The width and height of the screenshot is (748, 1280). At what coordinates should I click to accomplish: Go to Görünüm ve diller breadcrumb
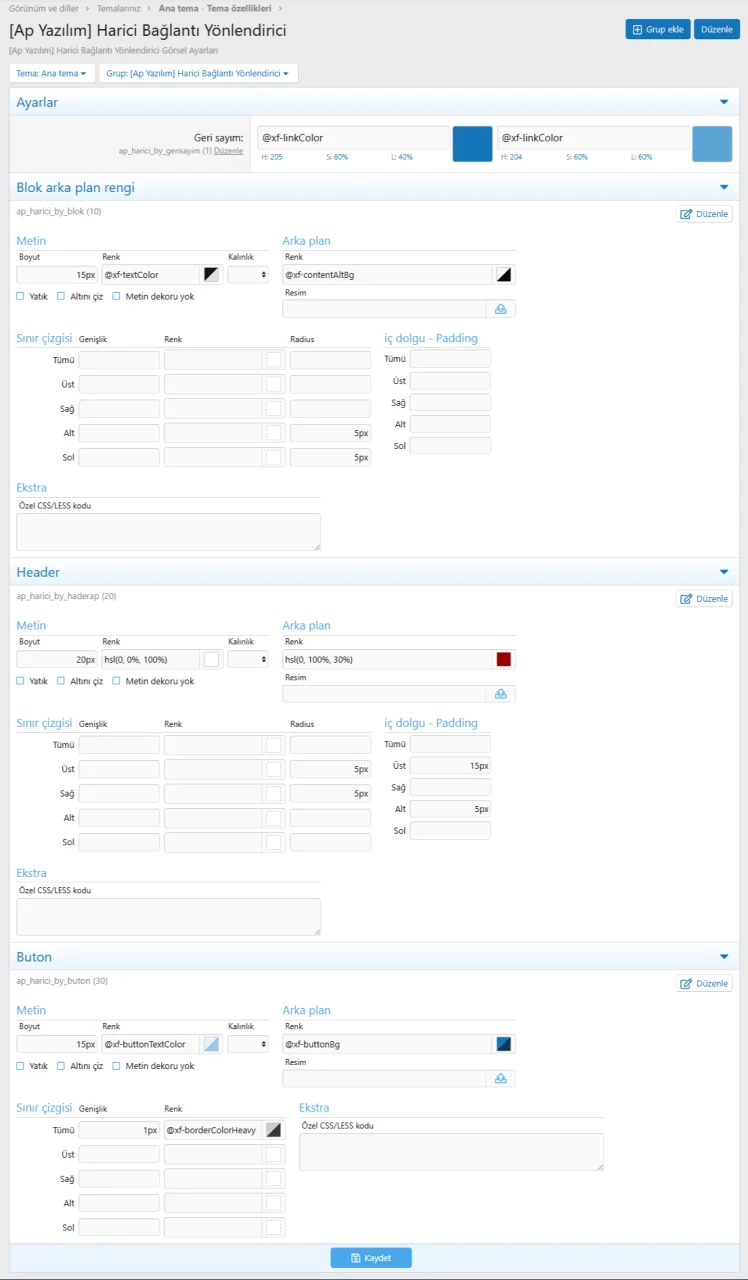pyautogui.click(x=43, y=8)
